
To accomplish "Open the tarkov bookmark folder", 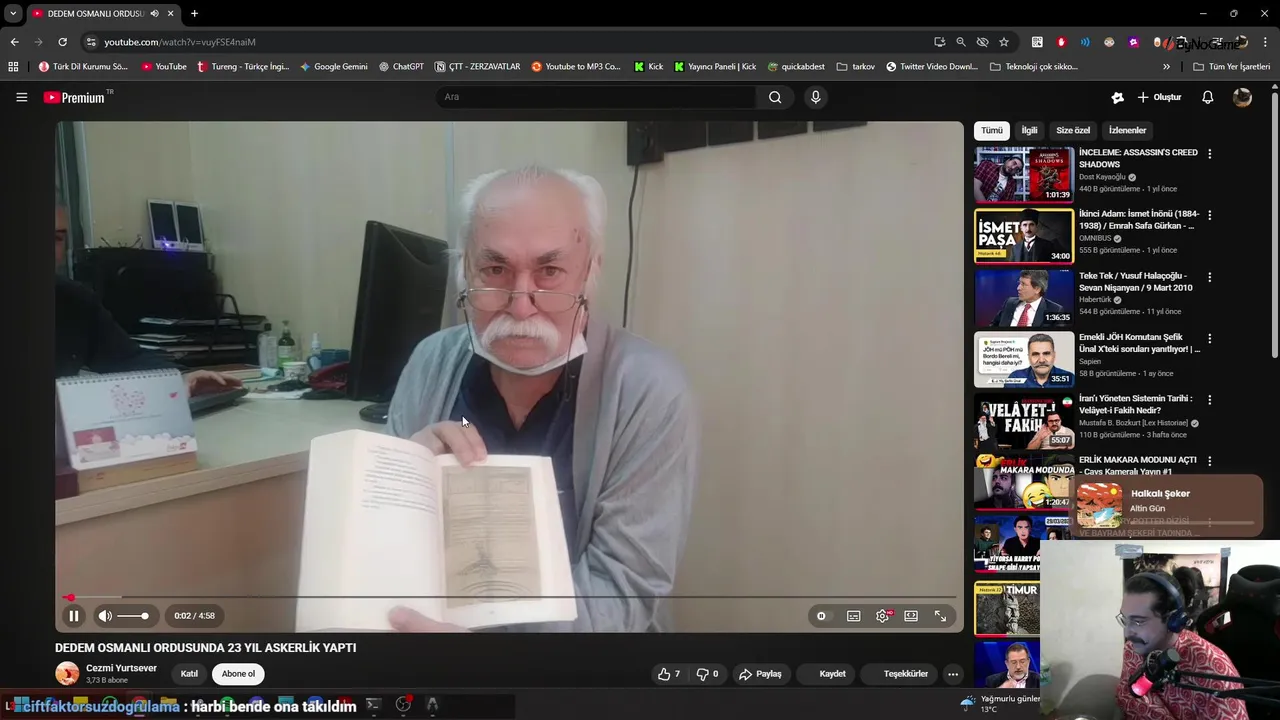I will point(856,67).
